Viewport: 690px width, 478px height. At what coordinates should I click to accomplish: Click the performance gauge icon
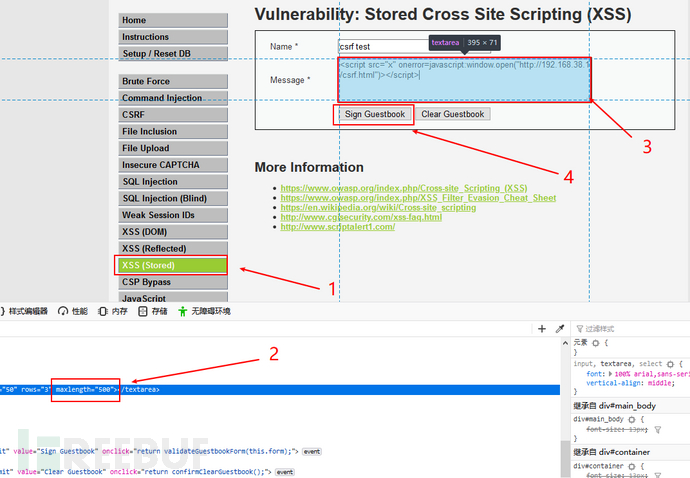point(63,312)
